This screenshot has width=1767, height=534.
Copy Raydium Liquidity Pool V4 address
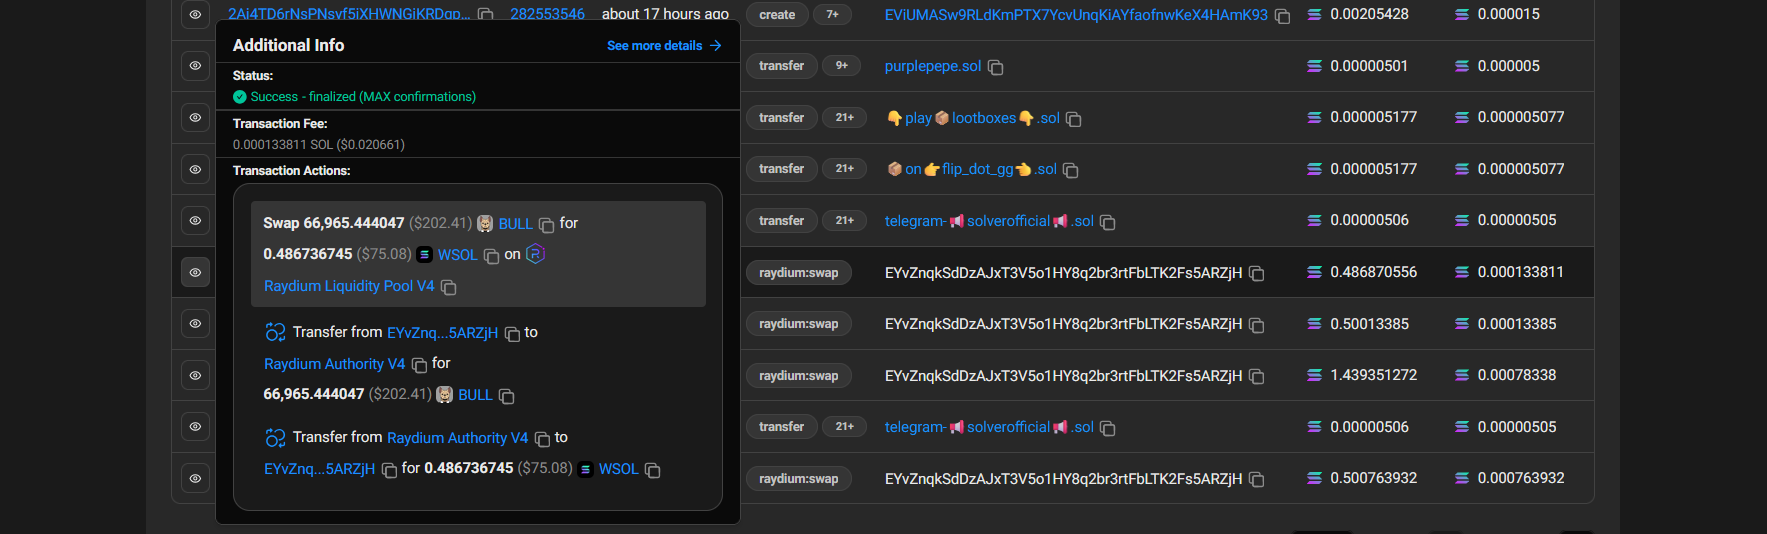pos(449,287)
